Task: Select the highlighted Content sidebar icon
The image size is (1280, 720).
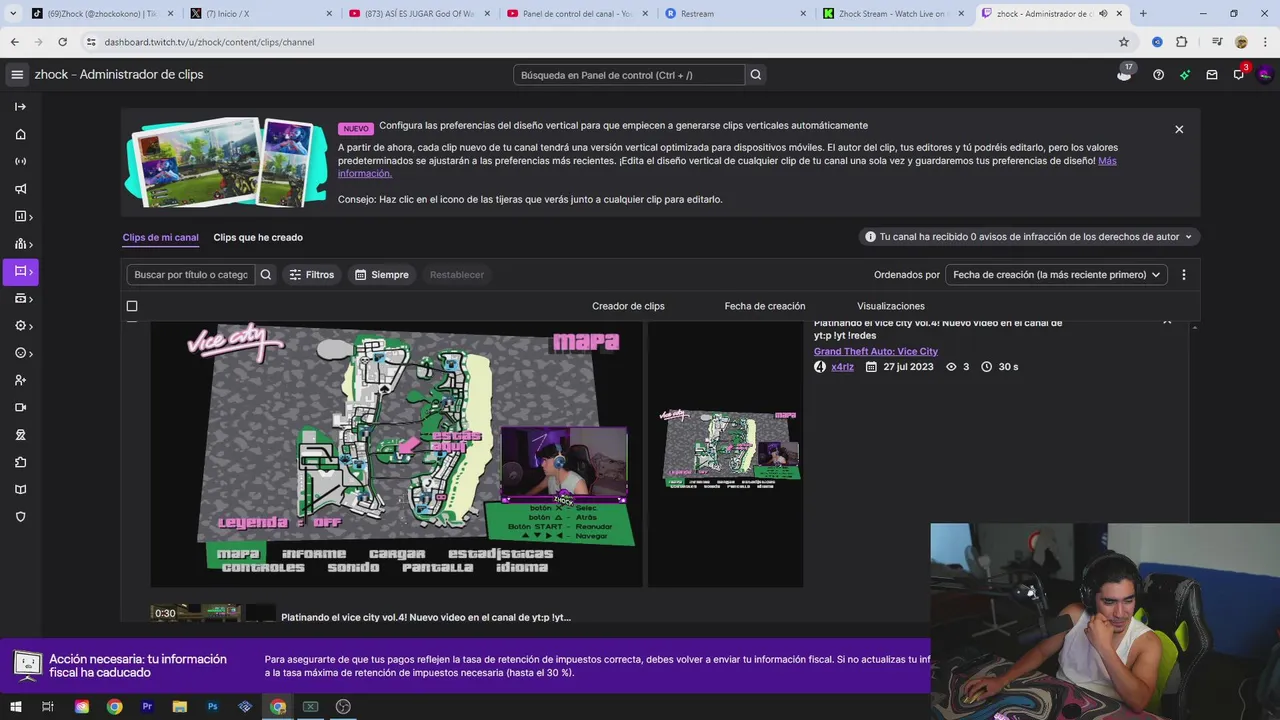Action: [x=19, y=271]
